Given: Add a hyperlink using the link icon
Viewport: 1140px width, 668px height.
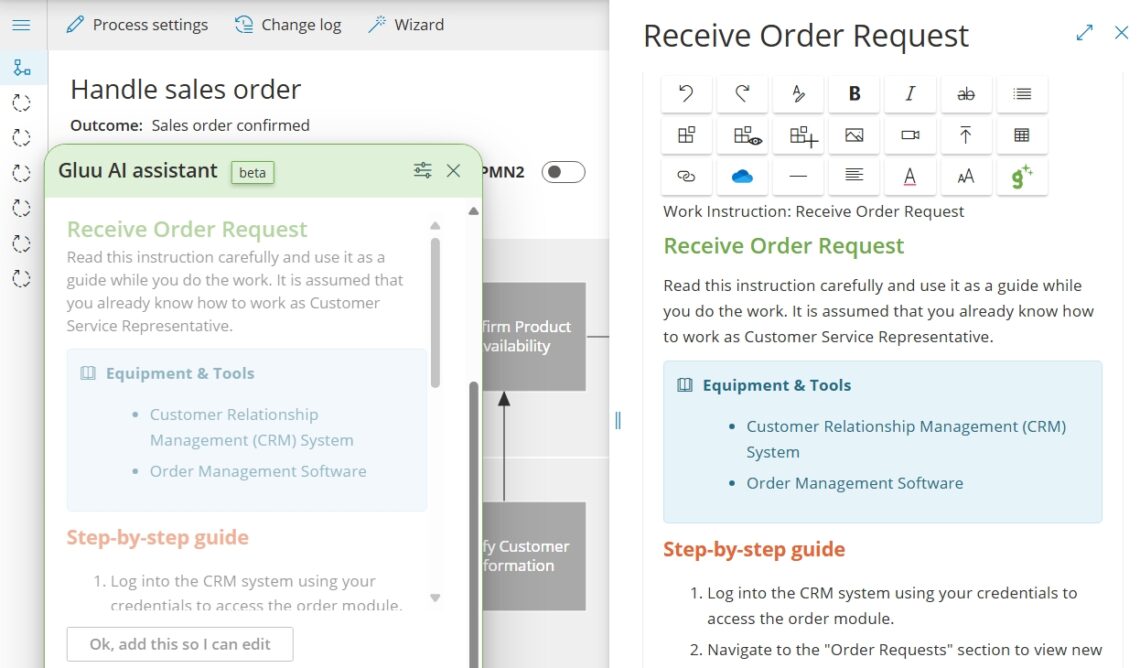Looking at the screenshot, I should pyautogui.click(x=686, y=176).
